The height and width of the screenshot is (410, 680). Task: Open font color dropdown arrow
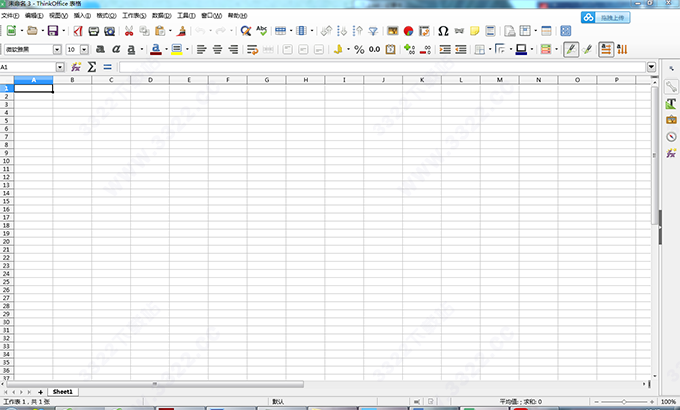[x=166, y=49]
